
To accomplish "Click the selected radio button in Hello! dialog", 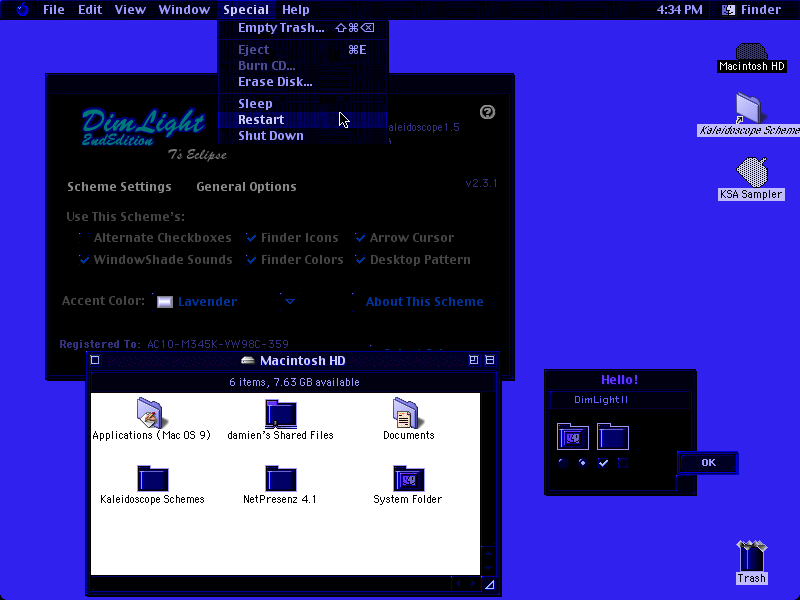I will pos(583,463).
